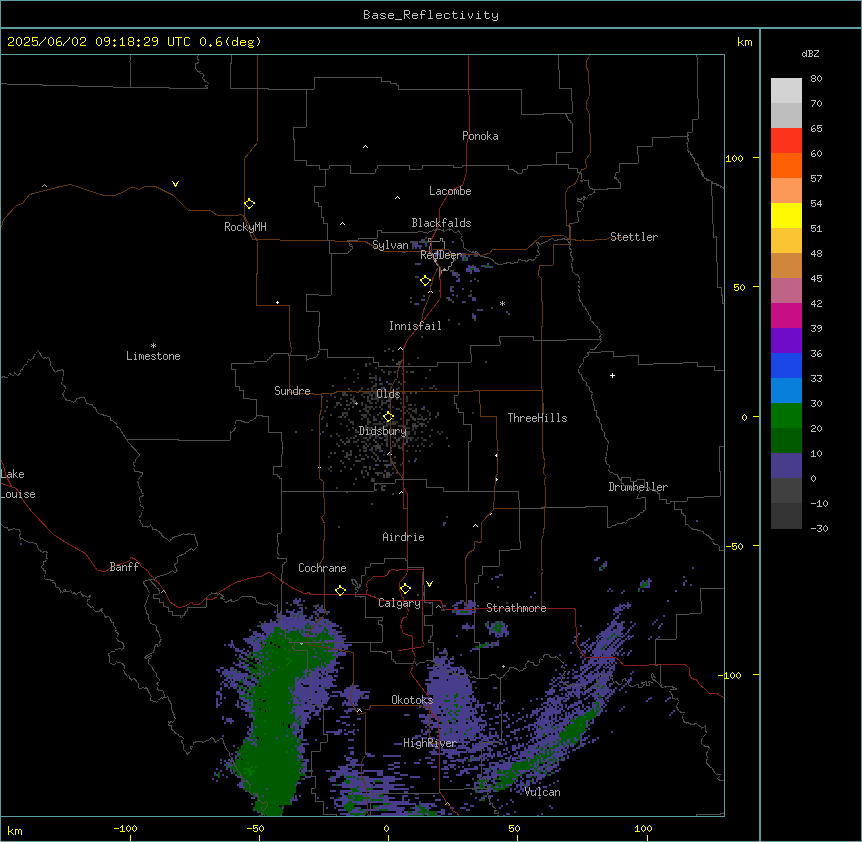Click the Blackfalds city label
The width and height of the screenshot is (862, 842).
(441, 223)
